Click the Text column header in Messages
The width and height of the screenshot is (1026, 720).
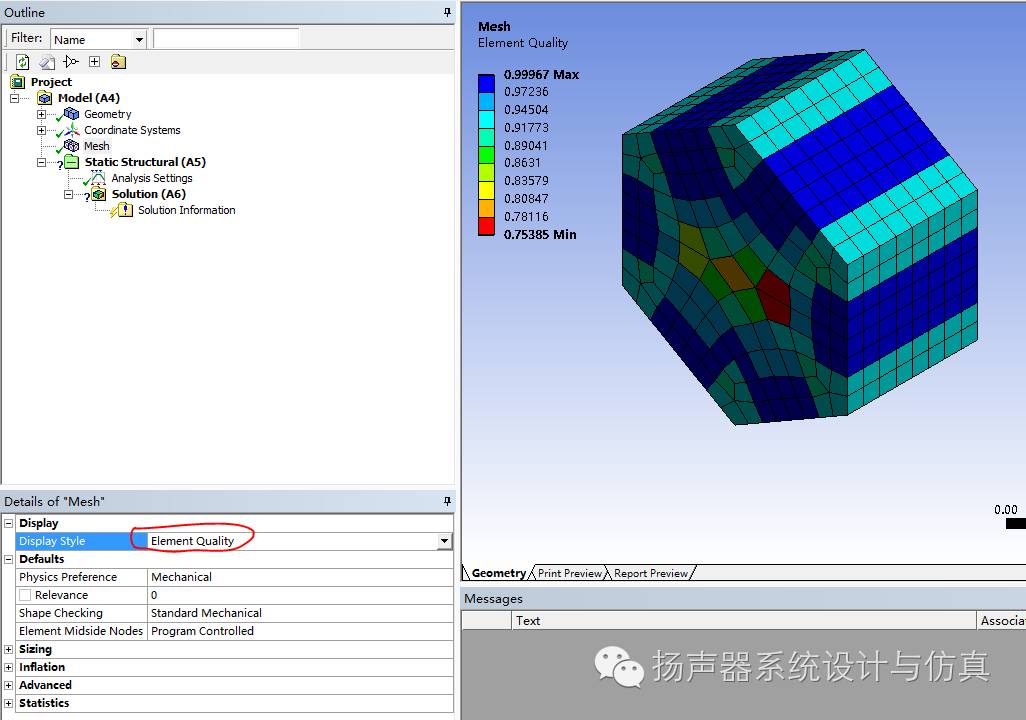(528, 621)
